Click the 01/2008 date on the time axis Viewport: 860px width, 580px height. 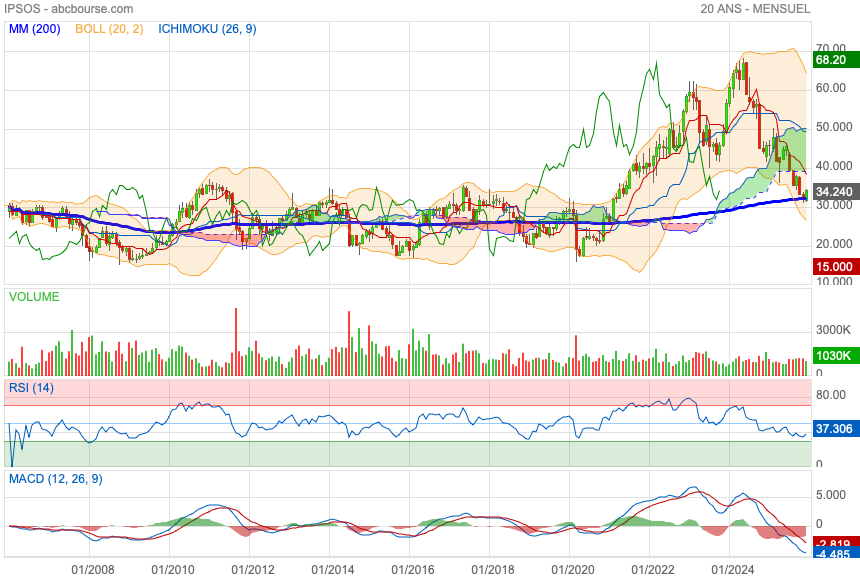coord(90,569)
